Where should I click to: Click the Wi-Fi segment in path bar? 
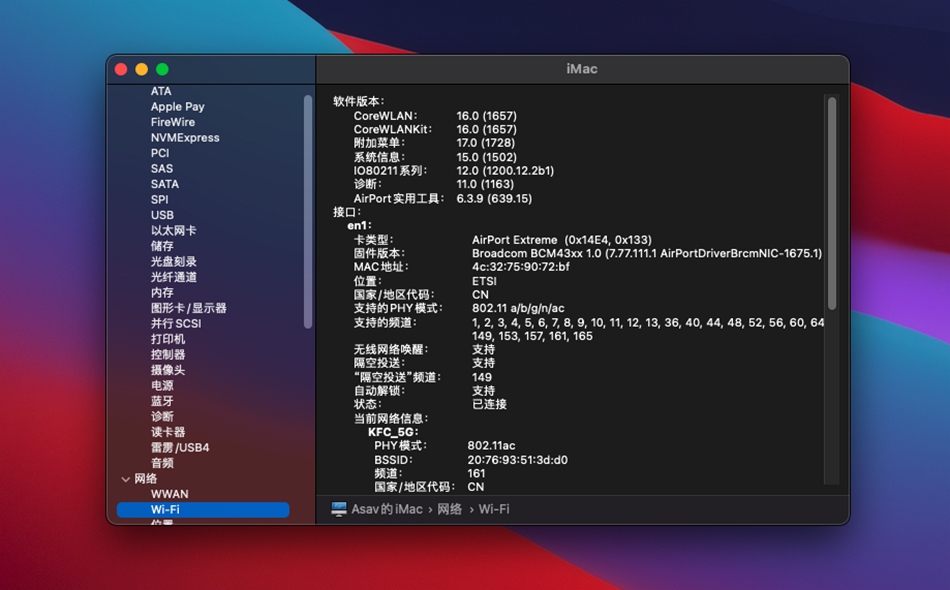[x=494, y=509]
